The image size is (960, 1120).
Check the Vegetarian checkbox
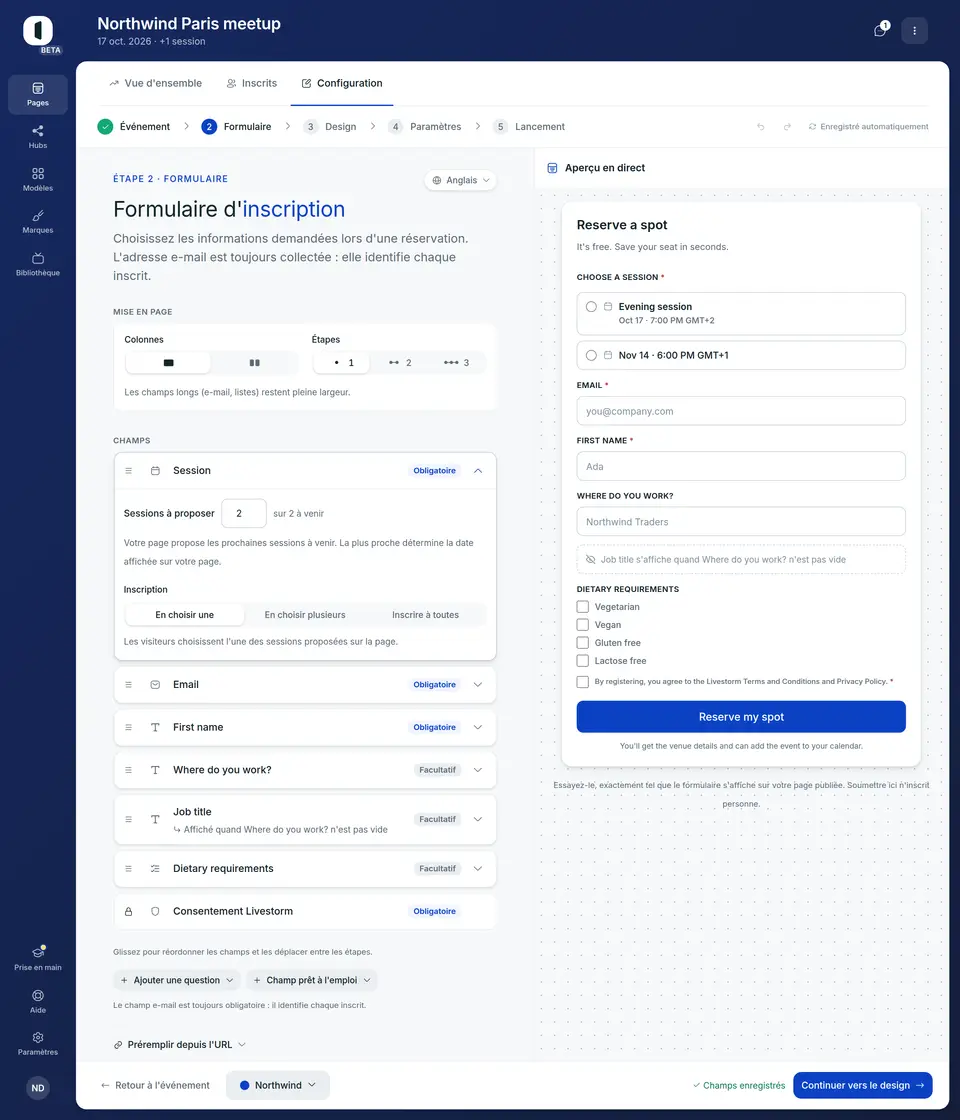(x=583, y=606)
